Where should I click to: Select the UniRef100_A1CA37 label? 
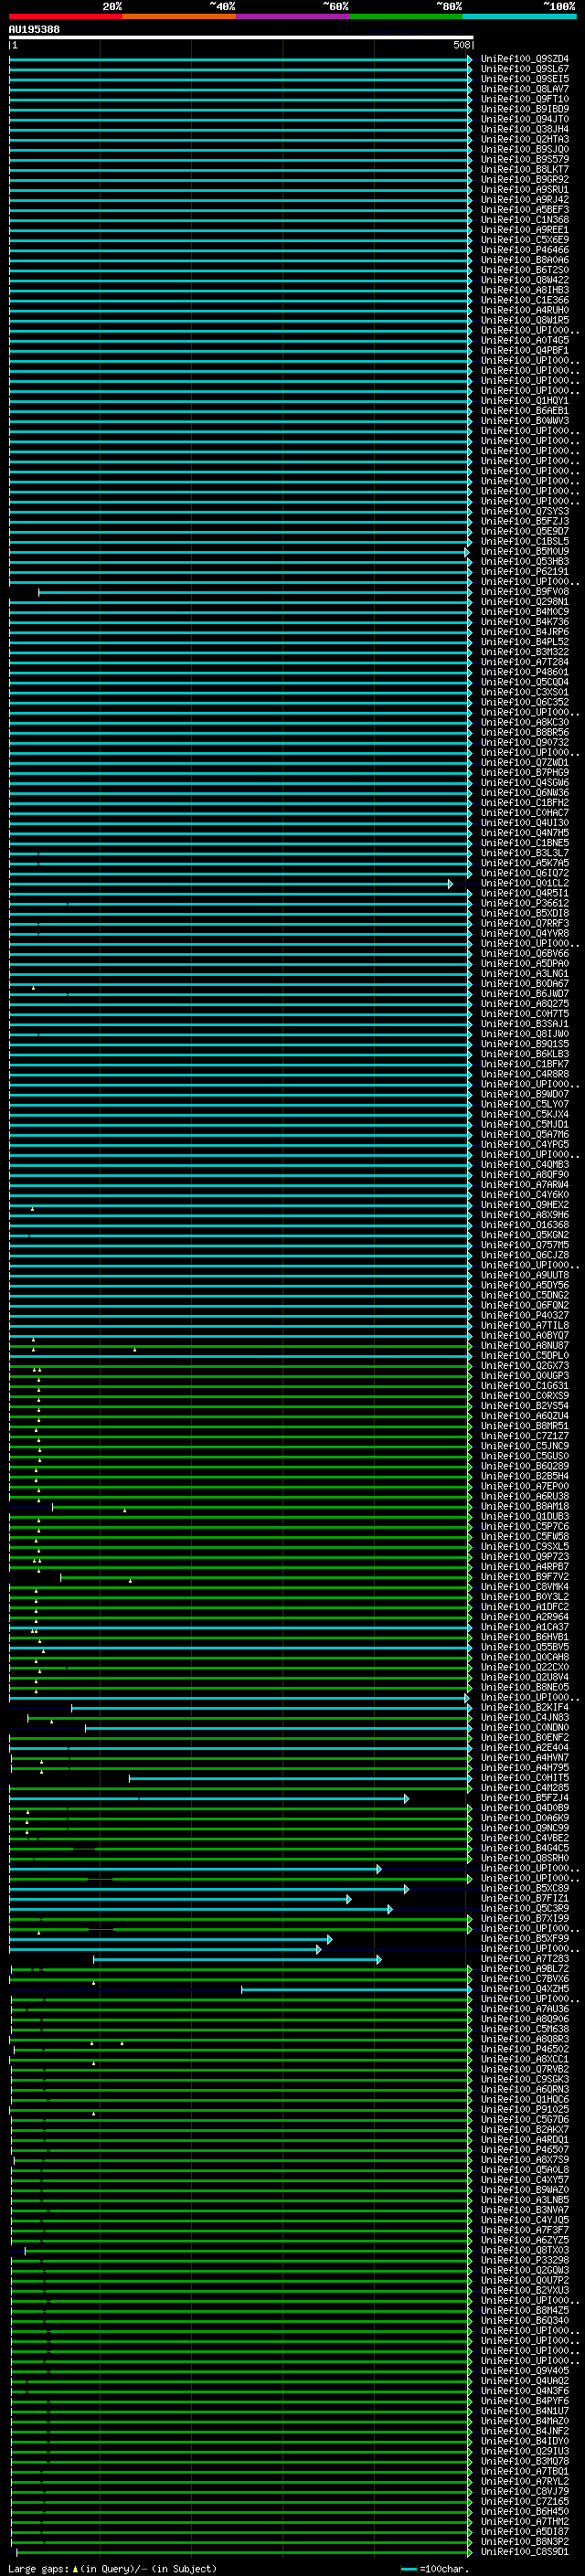coord(524,1627)
